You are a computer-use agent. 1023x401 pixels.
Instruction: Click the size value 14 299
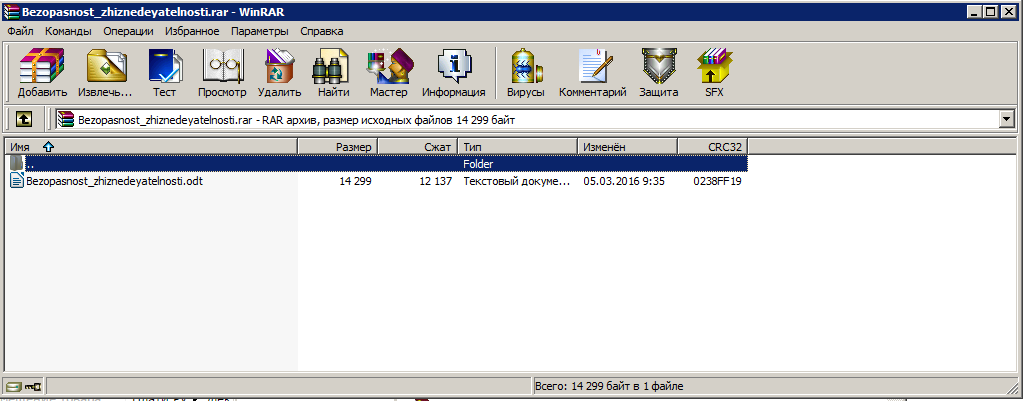point(356,181)
